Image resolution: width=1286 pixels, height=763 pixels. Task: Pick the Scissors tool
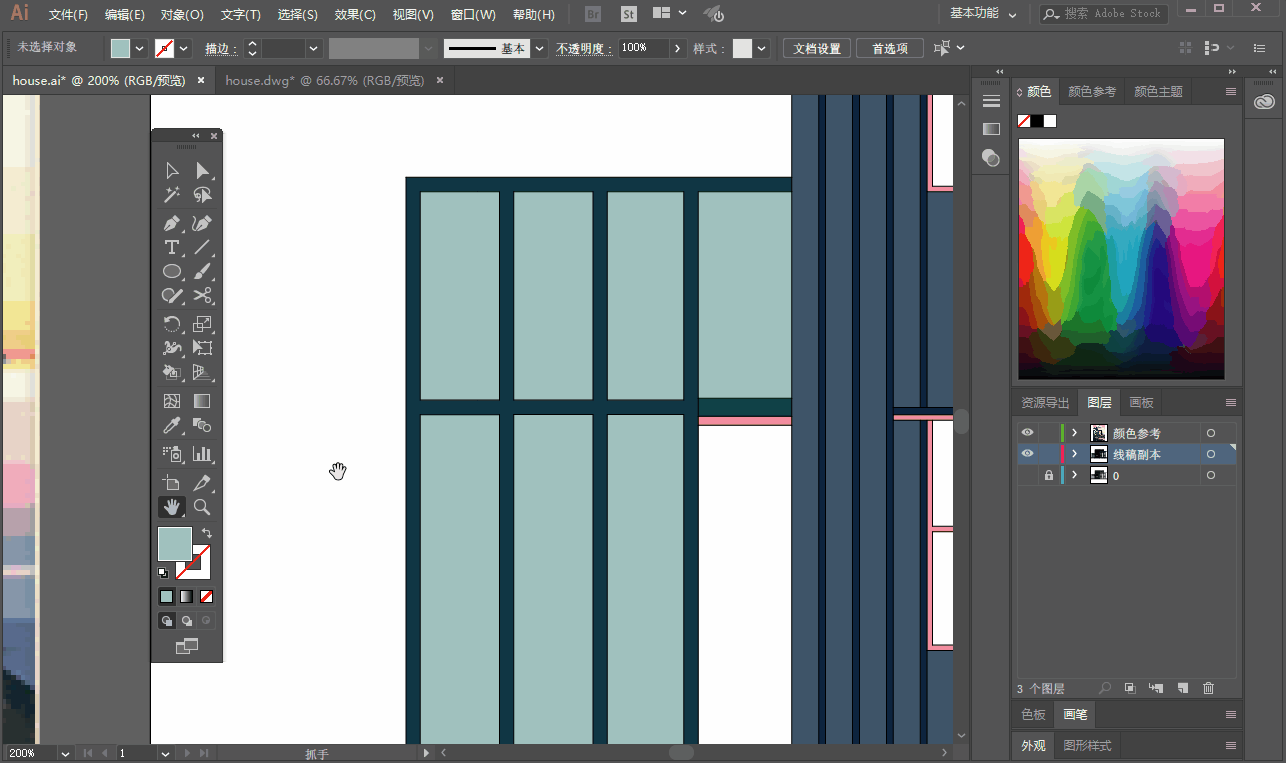pyautogui.click(x=202, y=296)
